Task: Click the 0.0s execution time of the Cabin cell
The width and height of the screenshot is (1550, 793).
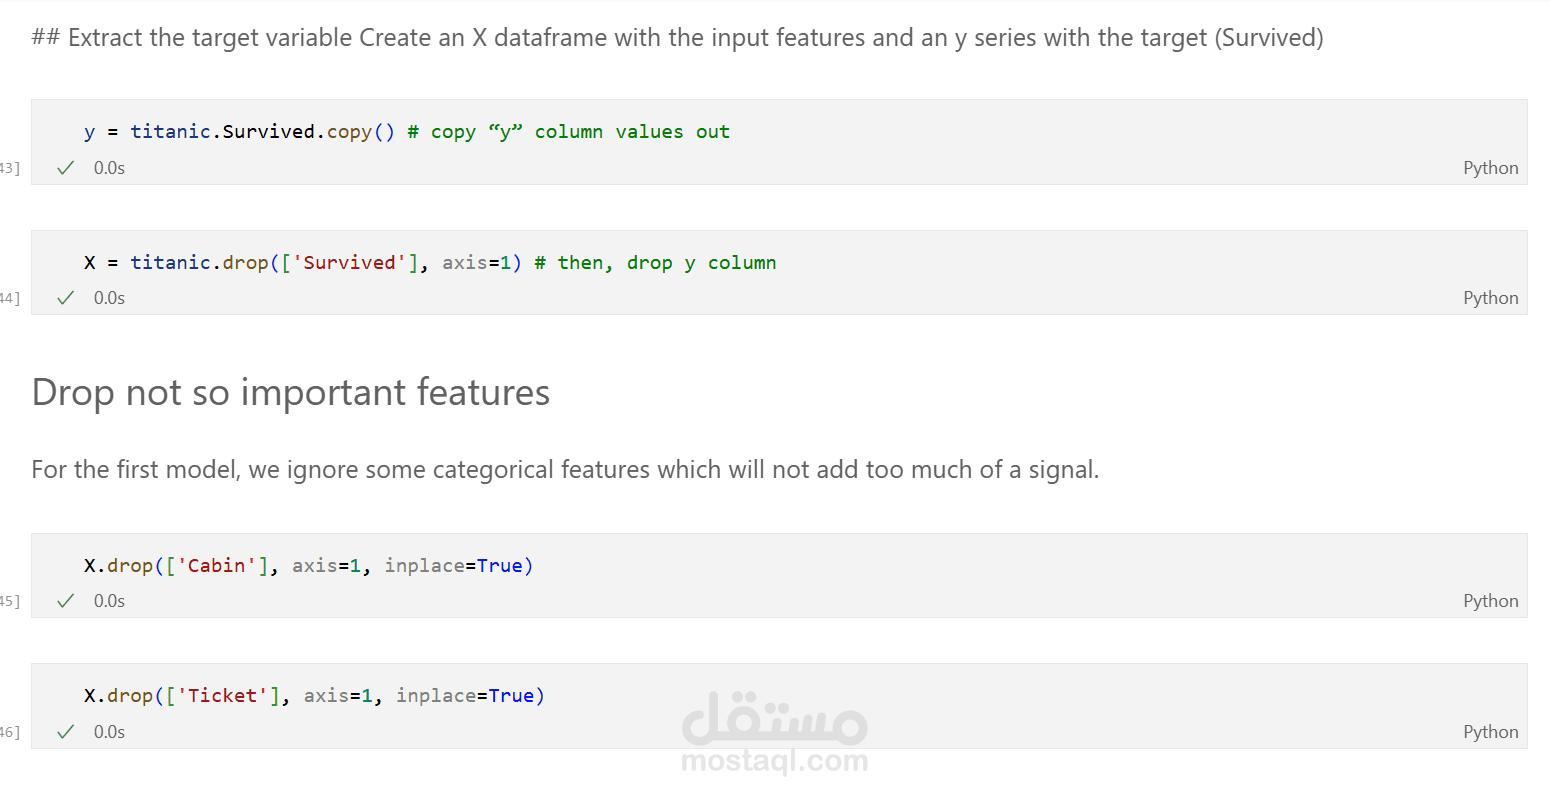Action: click(109, 601)
